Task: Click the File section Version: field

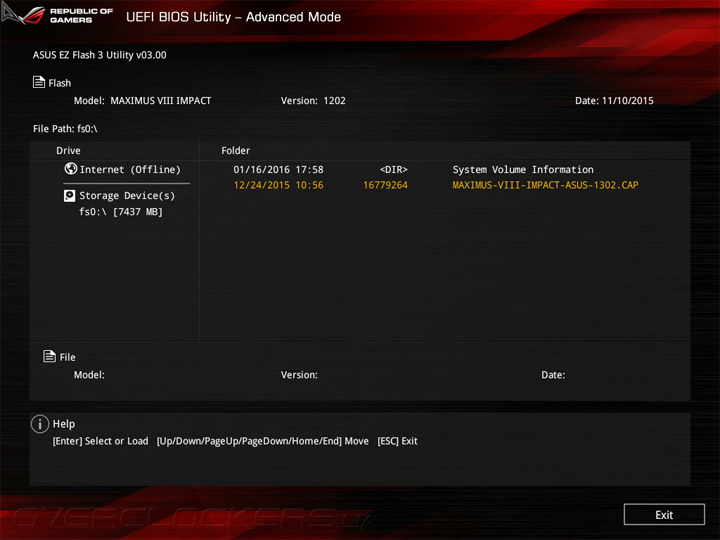Action: tap(299, 375)
